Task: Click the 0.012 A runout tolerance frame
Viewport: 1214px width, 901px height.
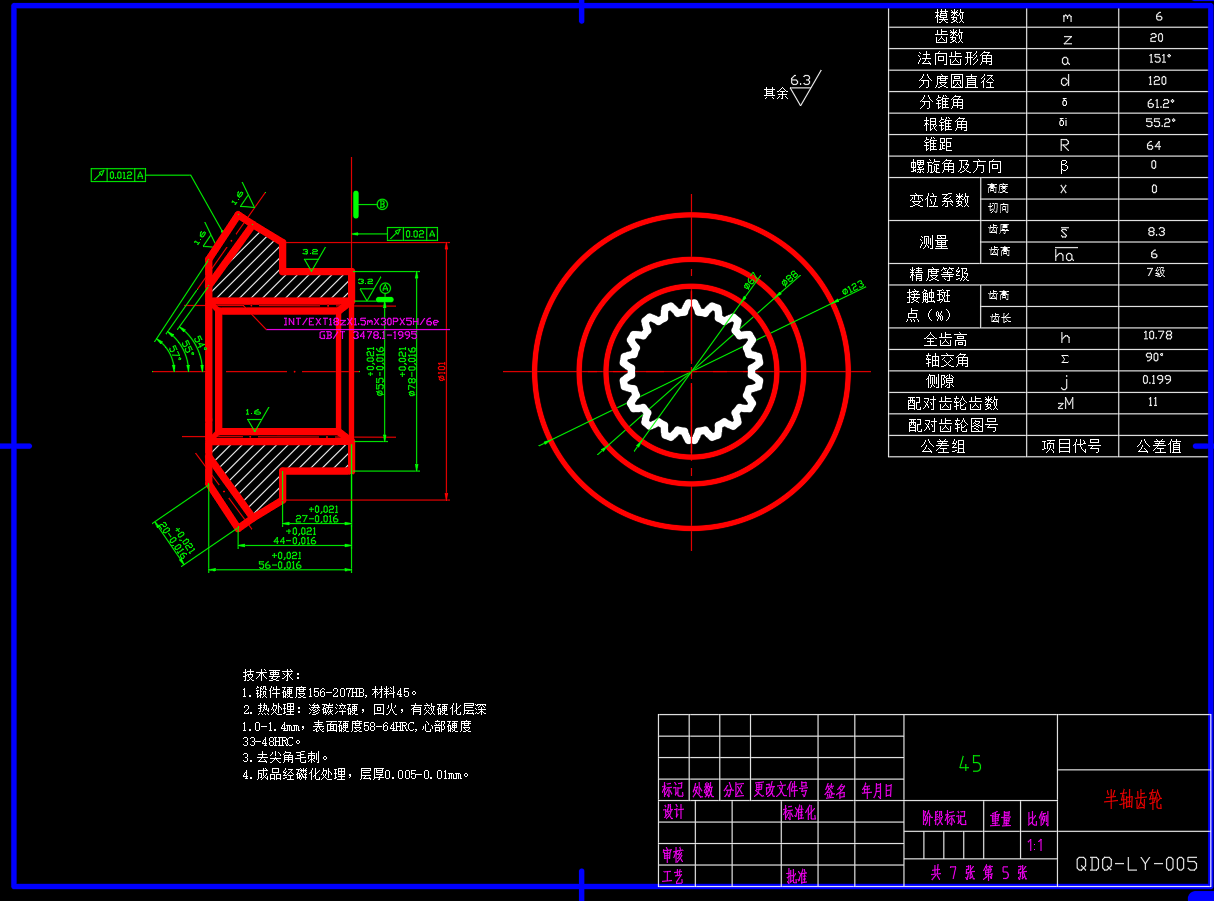Action: pyautogui.click(x=118, y=175)
